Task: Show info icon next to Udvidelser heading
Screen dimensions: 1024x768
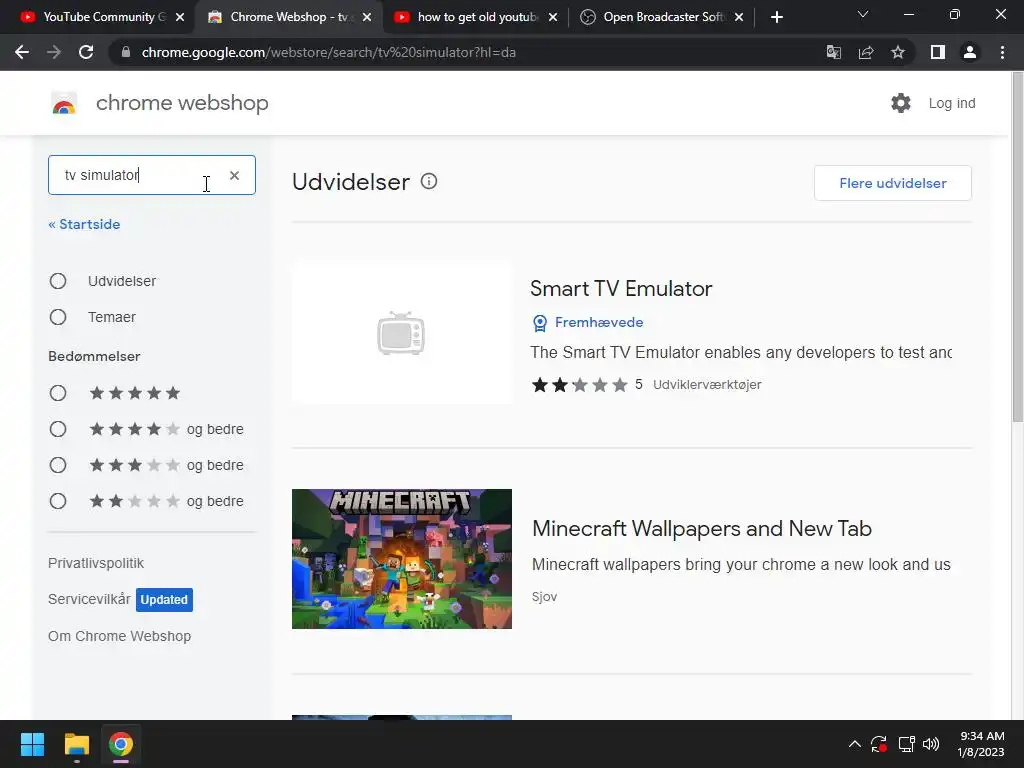Action: pyautogui.click(x=429, y=181)
